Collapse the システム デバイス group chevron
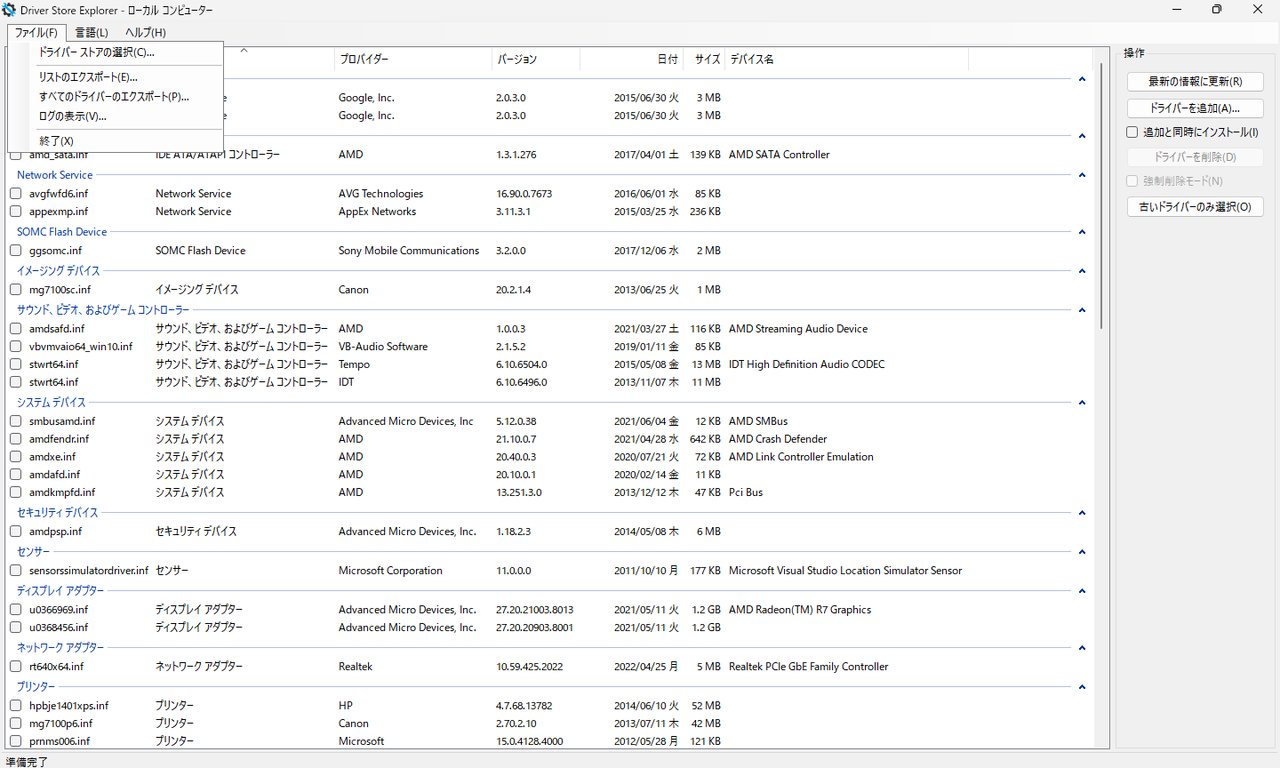This screenshot has width=1280, height=768. click(x=1082, y=403)
